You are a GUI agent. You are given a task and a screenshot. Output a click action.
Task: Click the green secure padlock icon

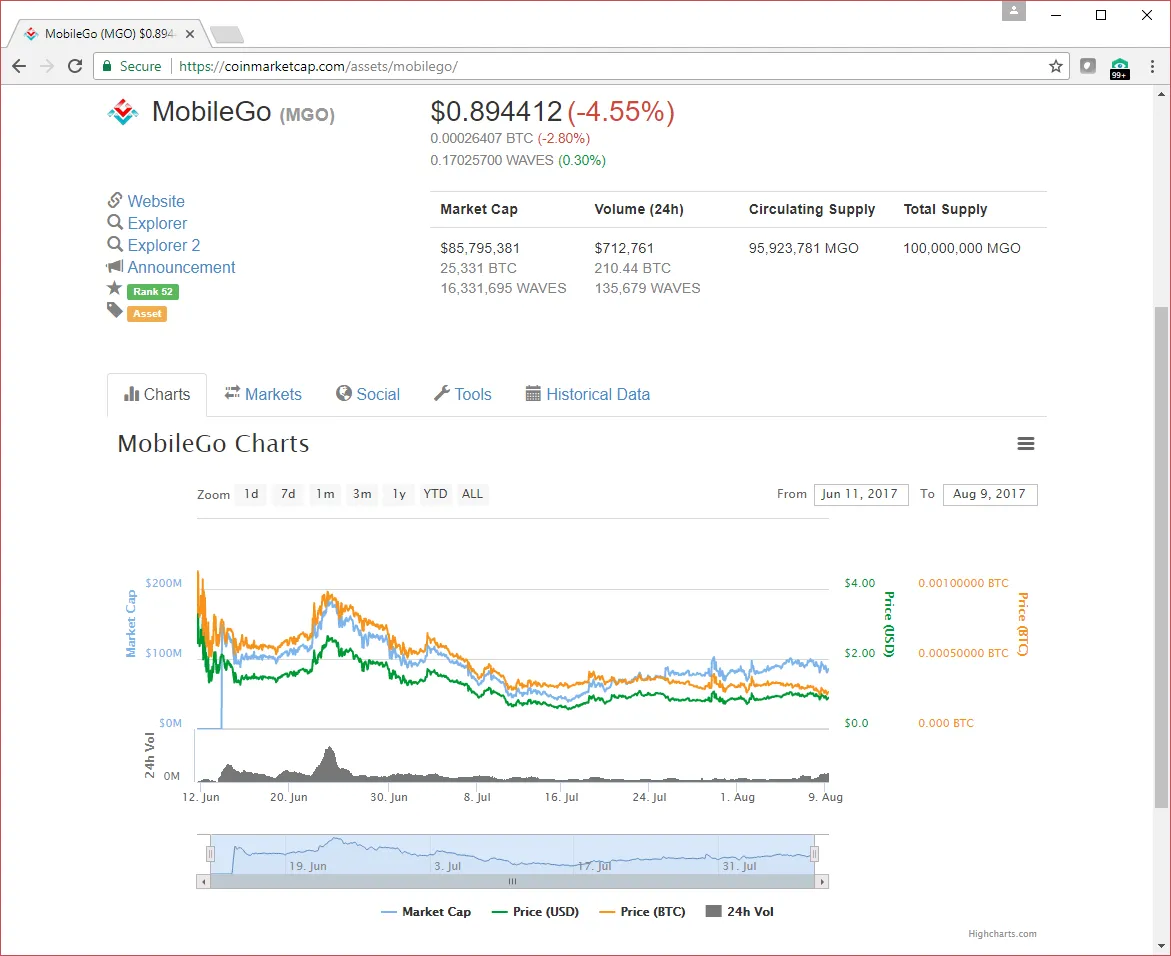tap(107, 66)
